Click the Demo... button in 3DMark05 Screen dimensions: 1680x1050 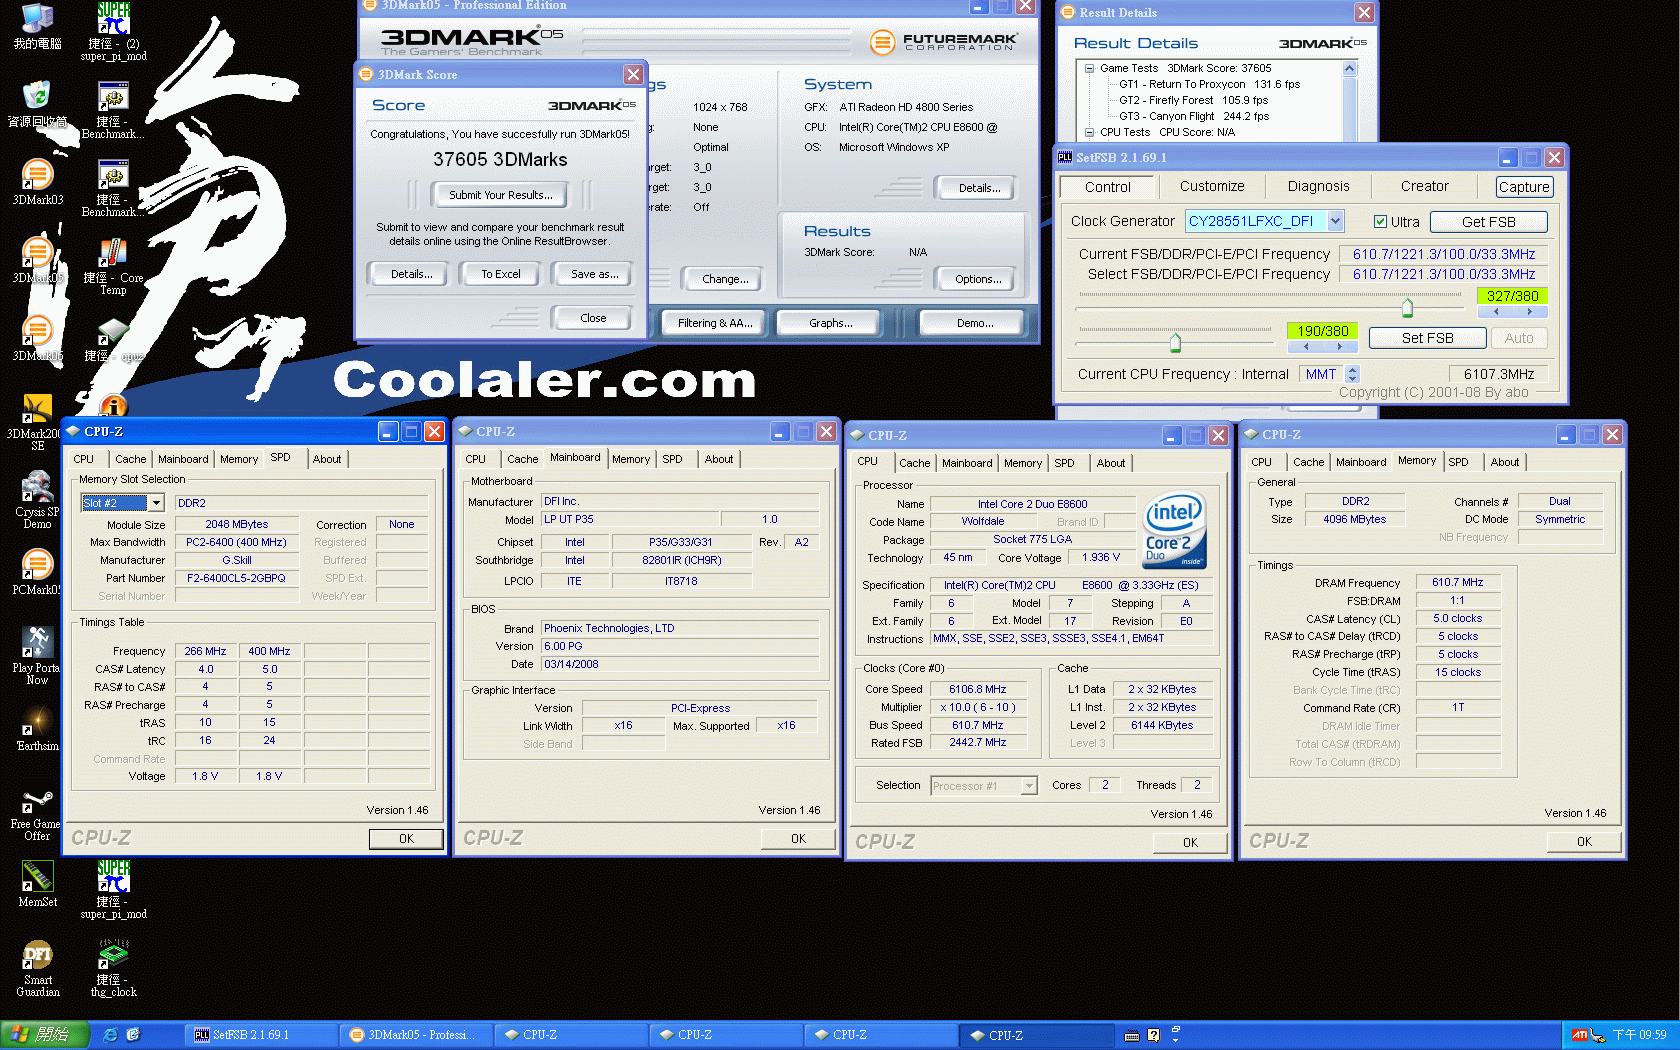pos(973,323)
